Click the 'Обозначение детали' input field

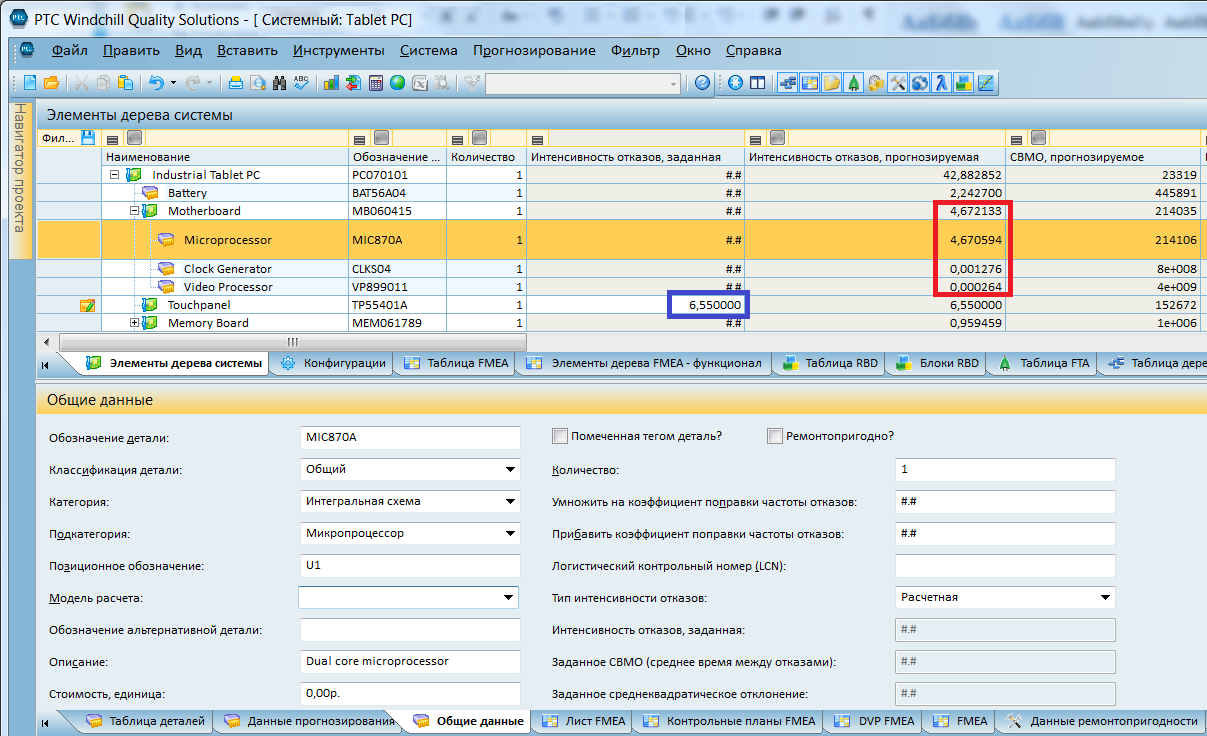click(x=410, y=438)
